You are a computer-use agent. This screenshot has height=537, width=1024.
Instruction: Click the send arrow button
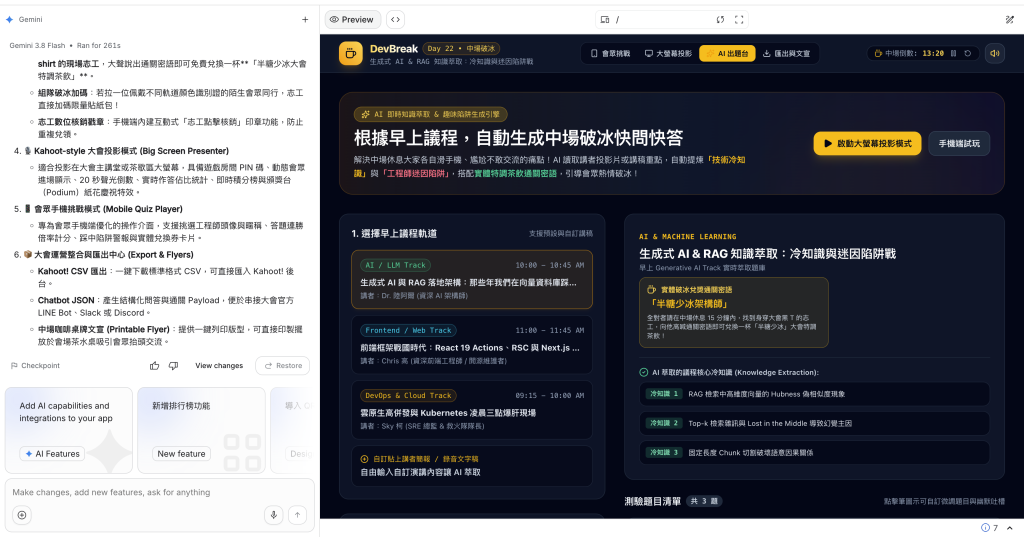click(x=297, y=515)
